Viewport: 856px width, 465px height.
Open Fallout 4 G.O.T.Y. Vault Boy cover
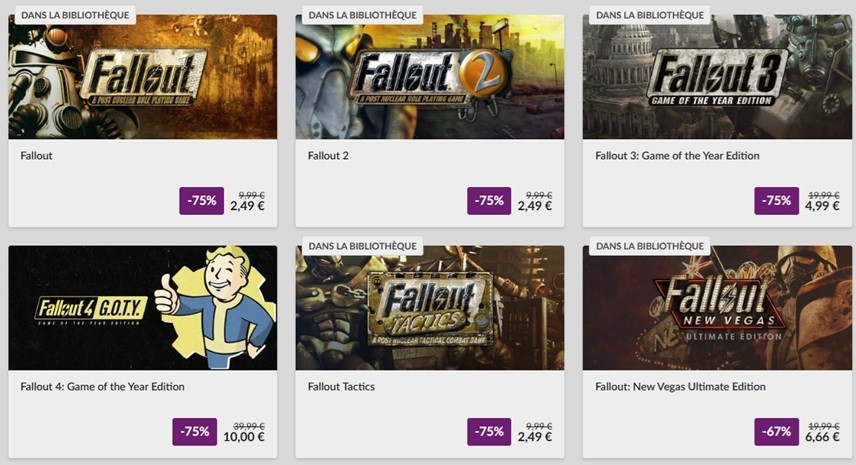[x=142, y=308]
